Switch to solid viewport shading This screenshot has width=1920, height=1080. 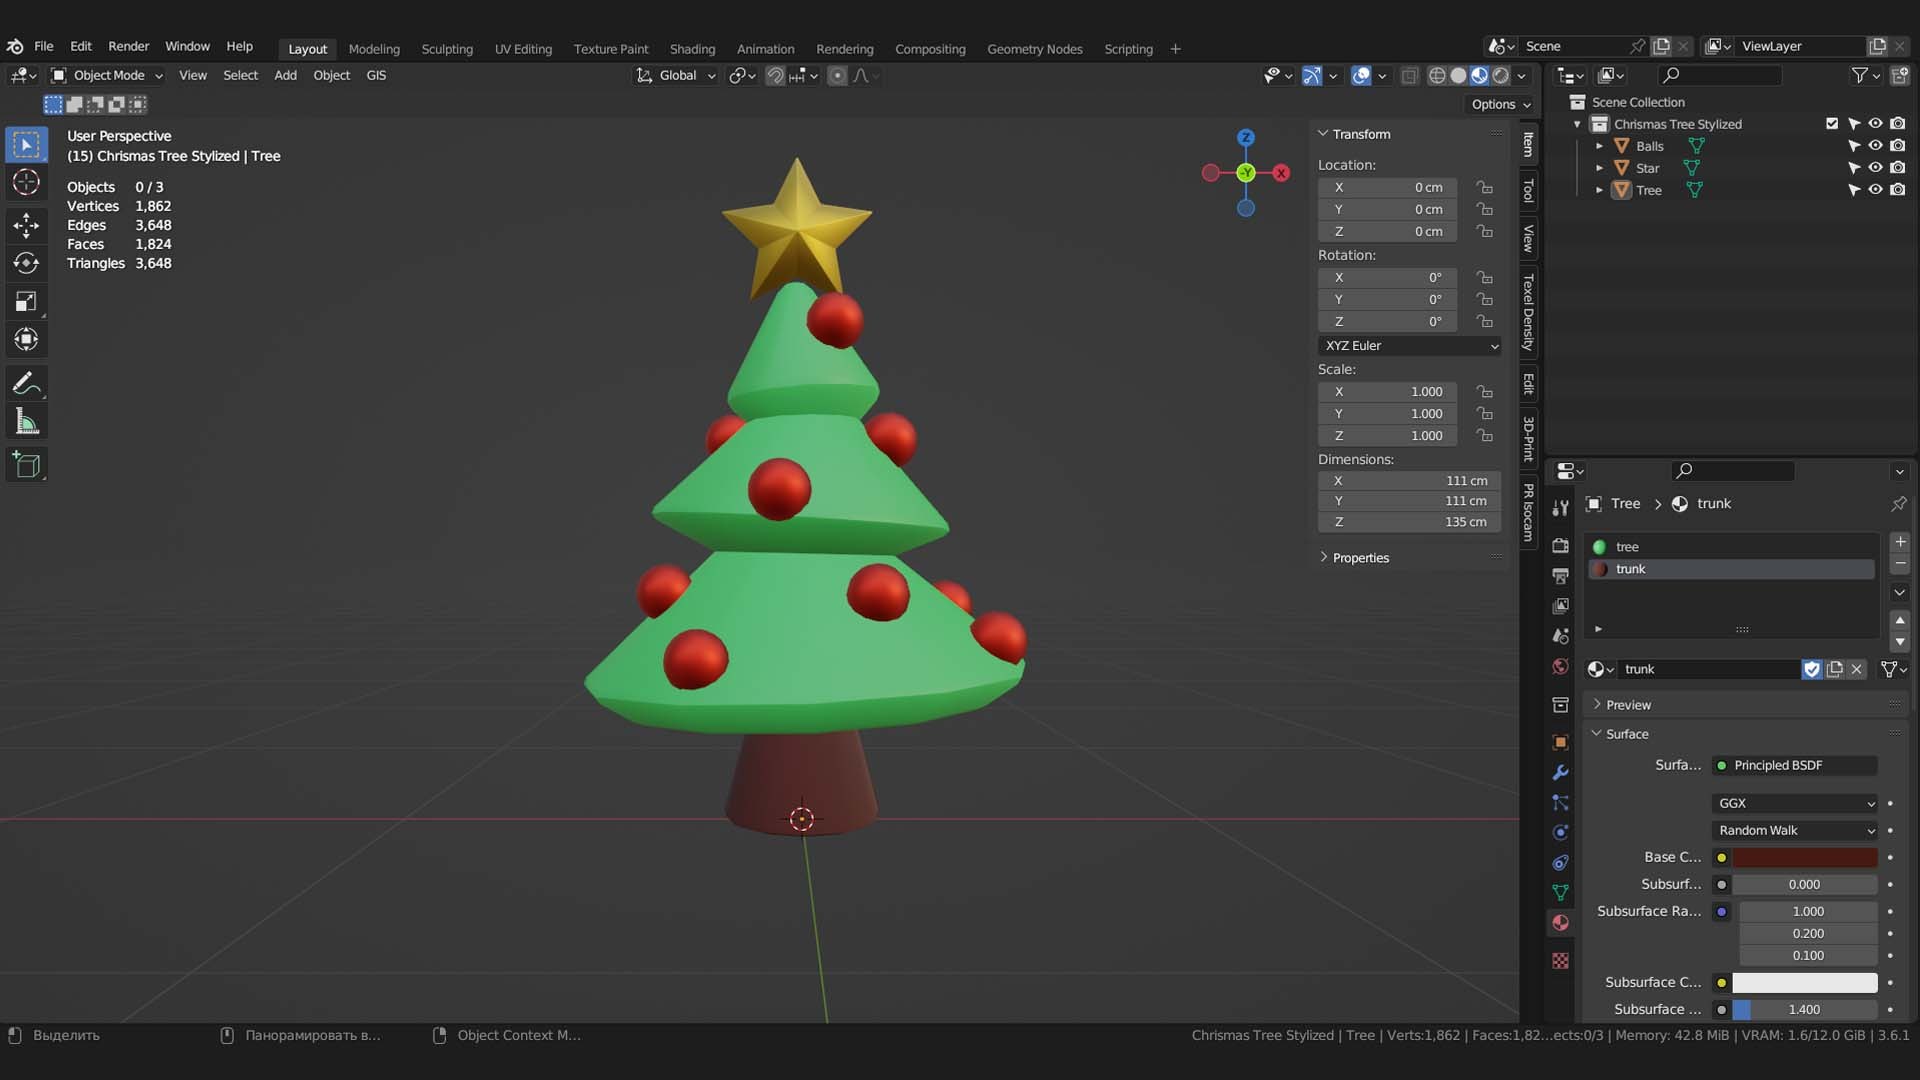(1458, 76)
